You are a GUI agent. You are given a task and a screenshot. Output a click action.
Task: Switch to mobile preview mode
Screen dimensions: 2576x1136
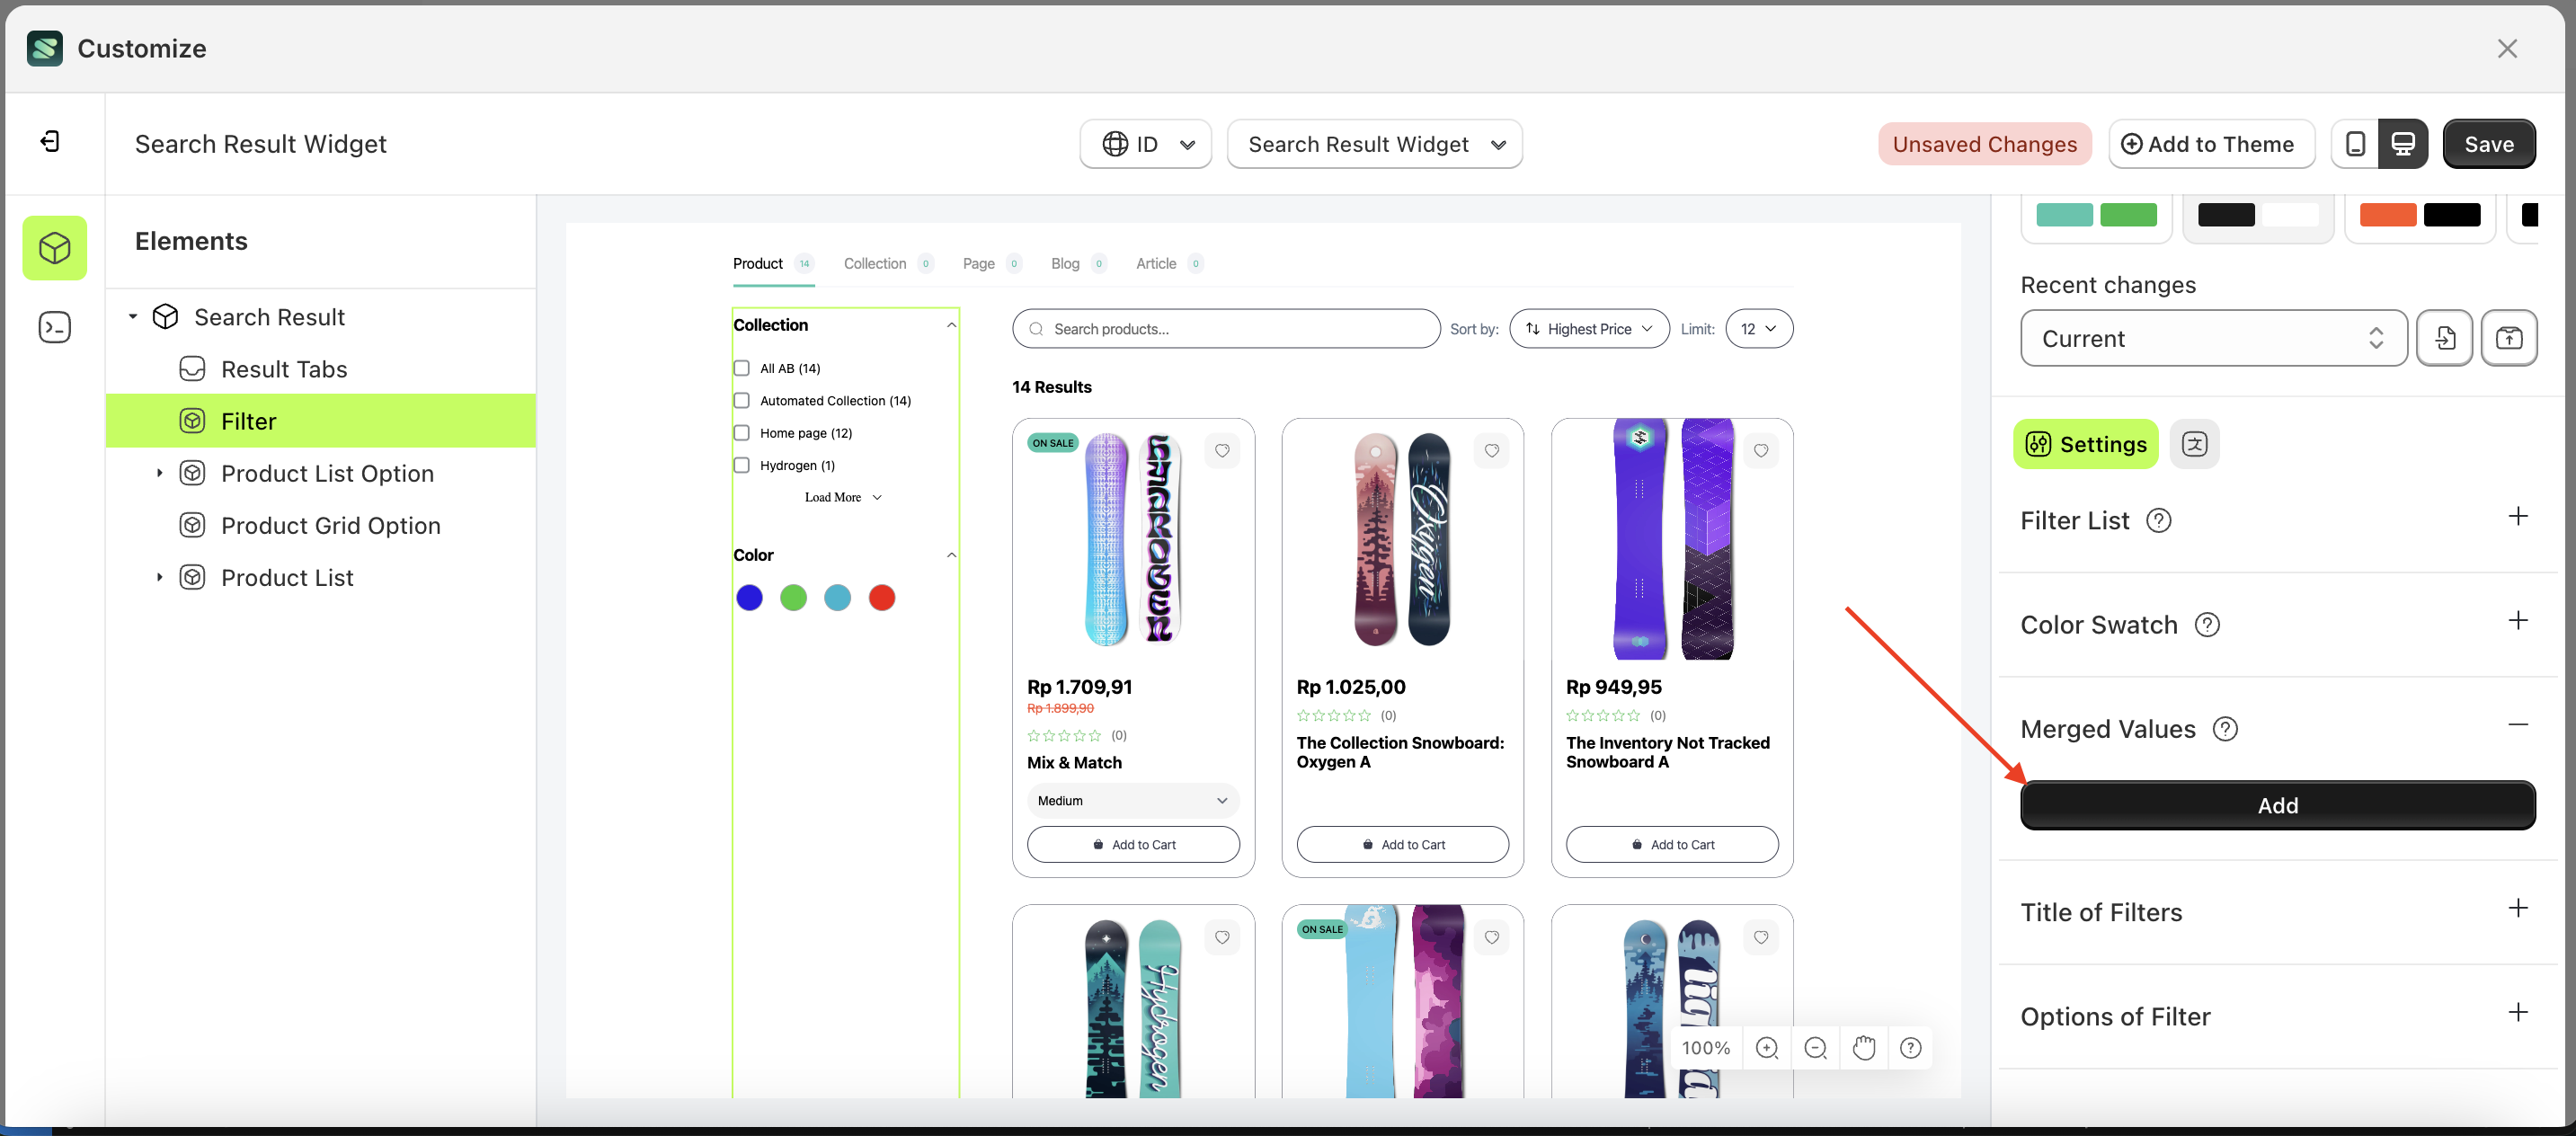[x=2356, y=143]
